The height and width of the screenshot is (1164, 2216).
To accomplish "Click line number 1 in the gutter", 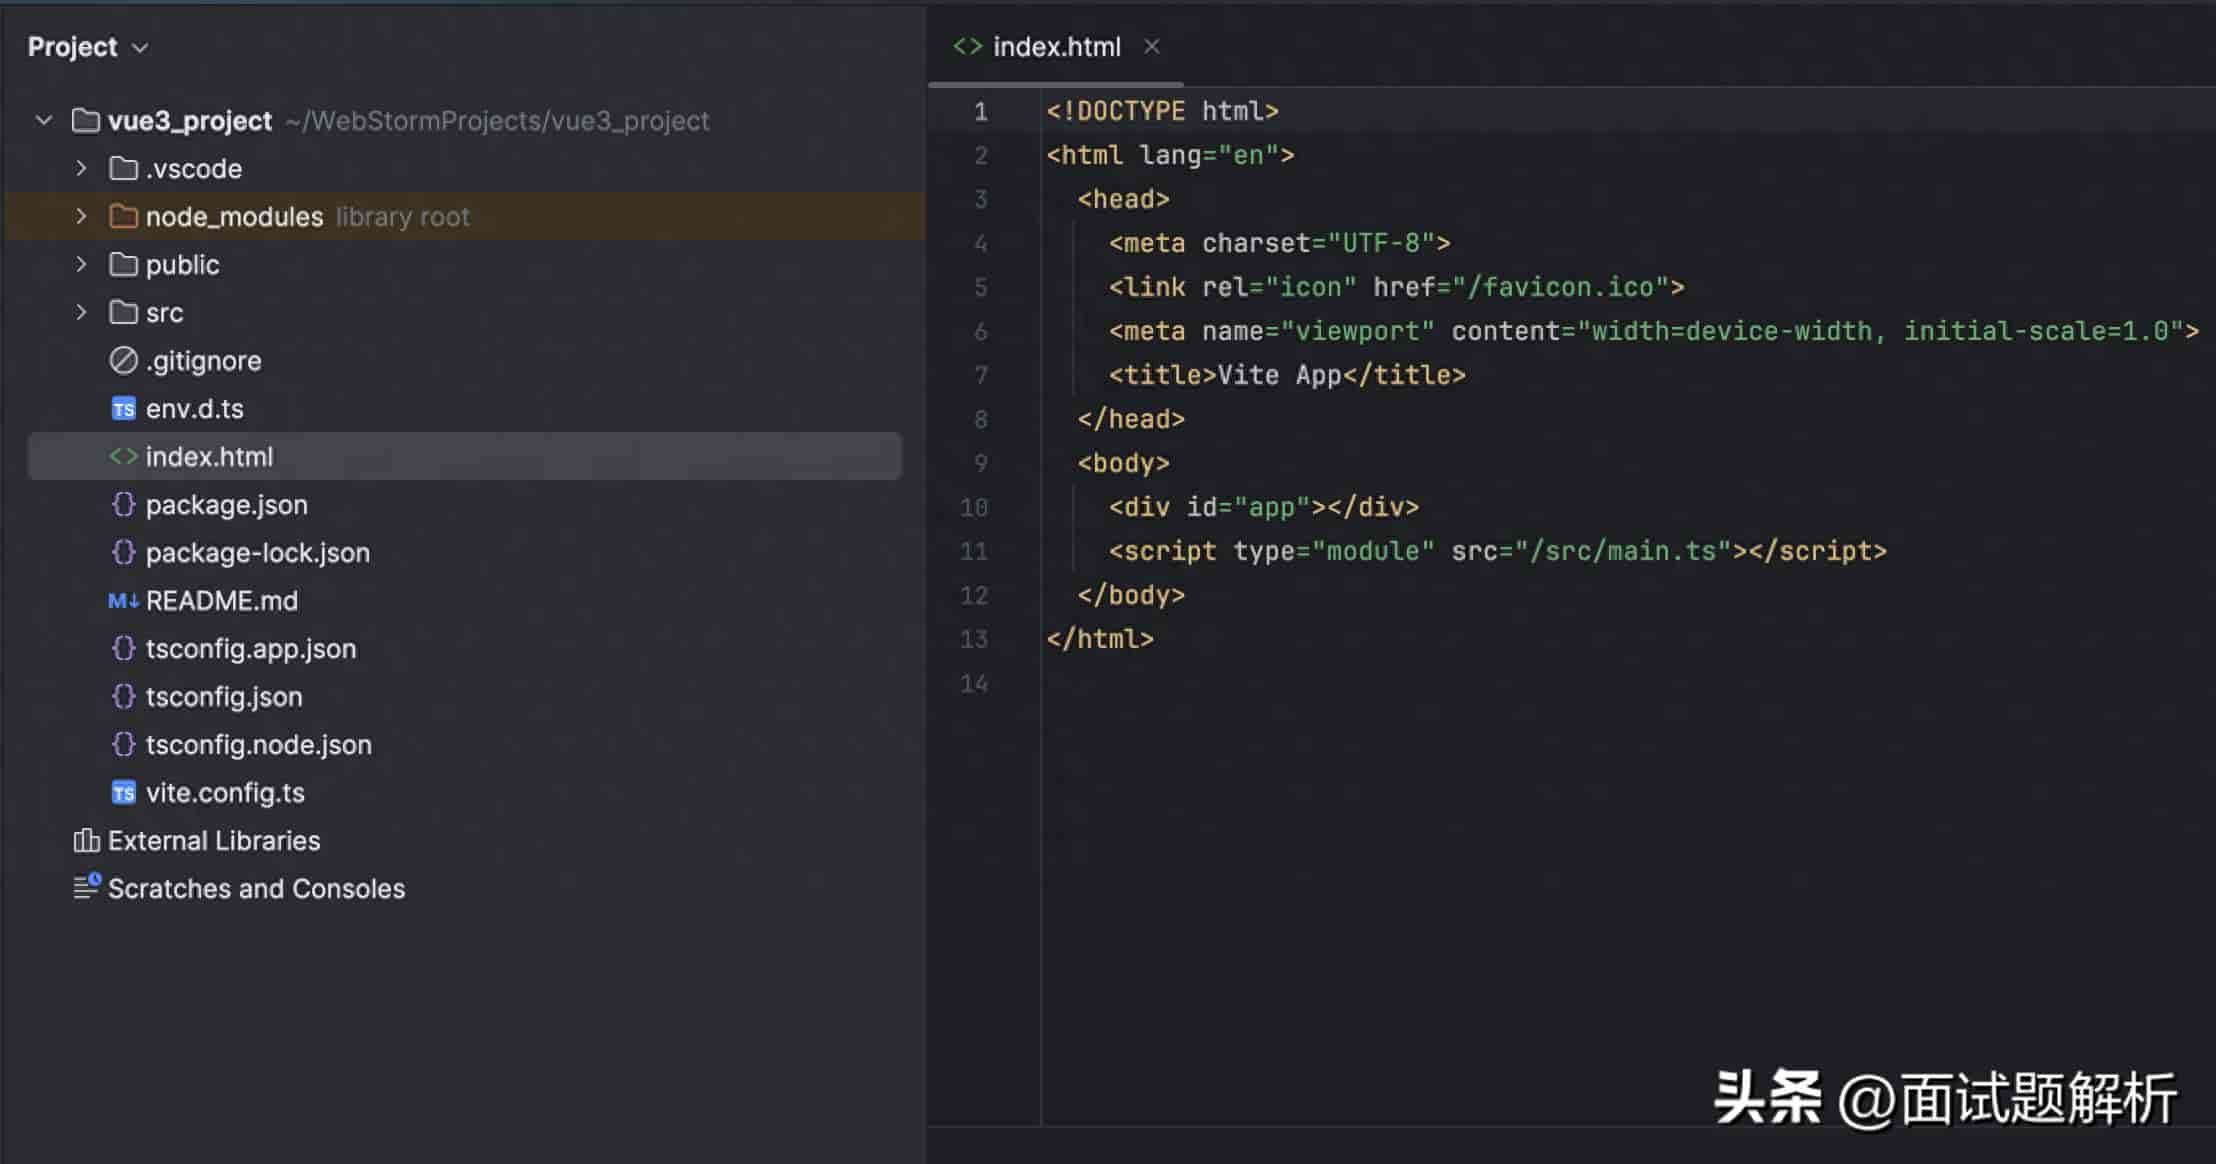I will click(981, 111).
